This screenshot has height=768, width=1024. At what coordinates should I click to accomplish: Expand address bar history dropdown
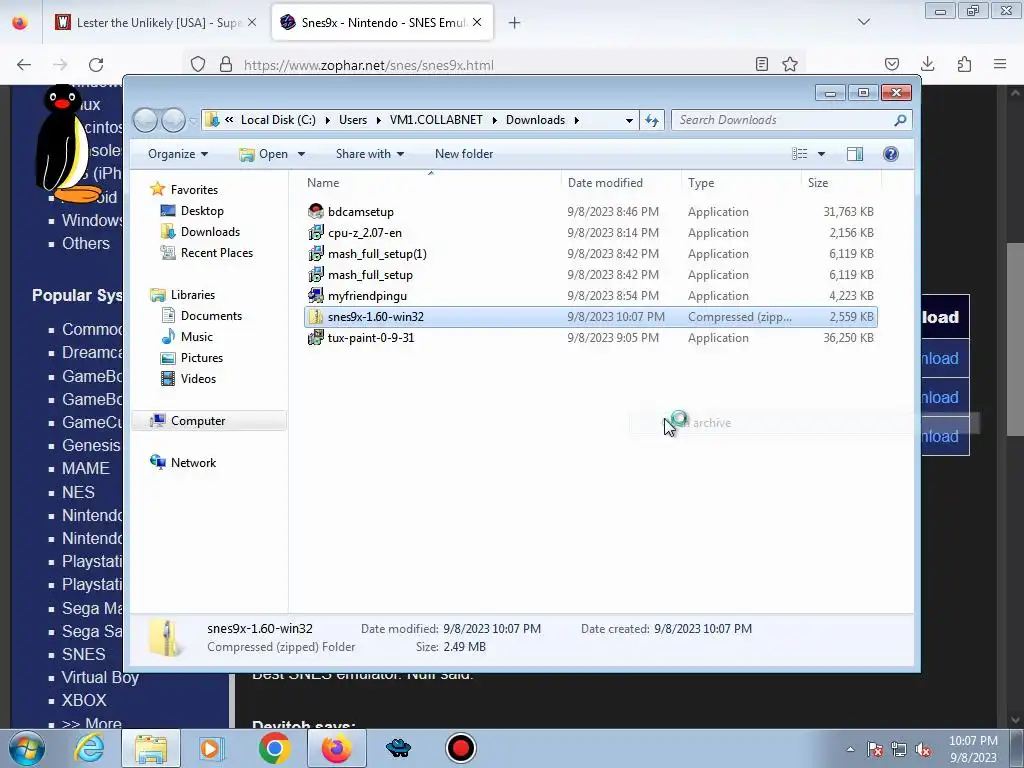(x=629, y=120)
